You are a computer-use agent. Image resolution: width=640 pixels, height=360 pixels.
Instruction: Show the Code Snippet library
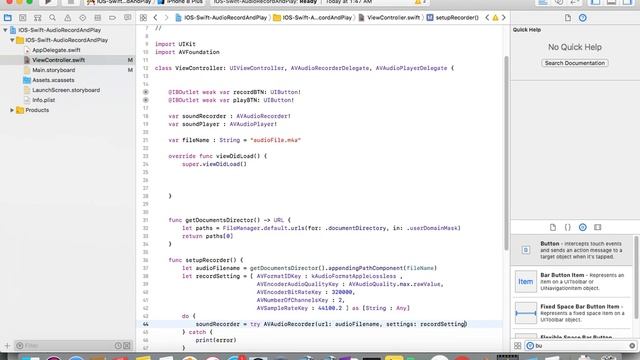tap(567, 227)
